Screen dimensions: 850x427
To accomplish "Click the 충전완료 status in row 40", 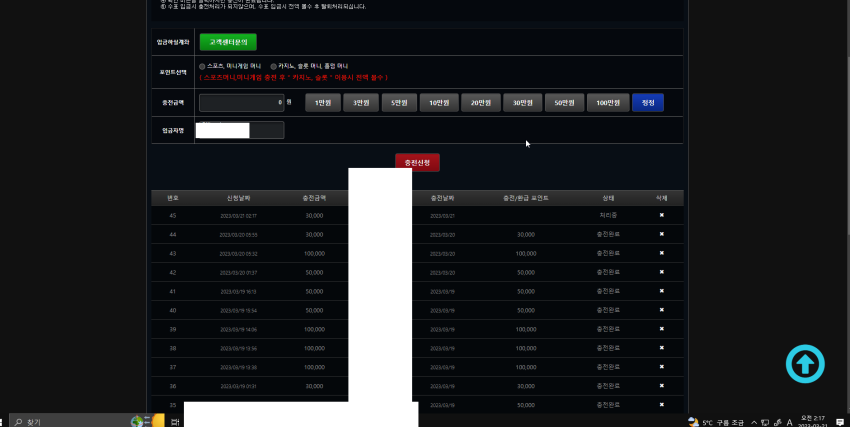I will [608, 310].
